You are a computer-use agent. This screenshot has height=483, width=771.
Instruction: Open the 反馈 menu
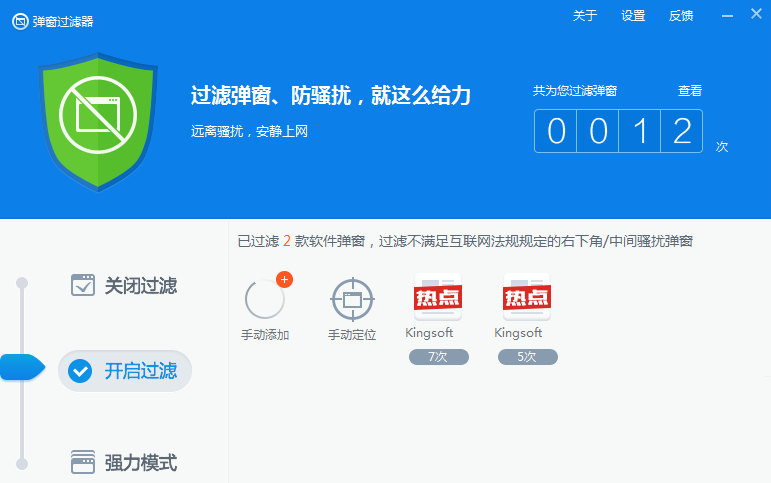tap(681, 16)
